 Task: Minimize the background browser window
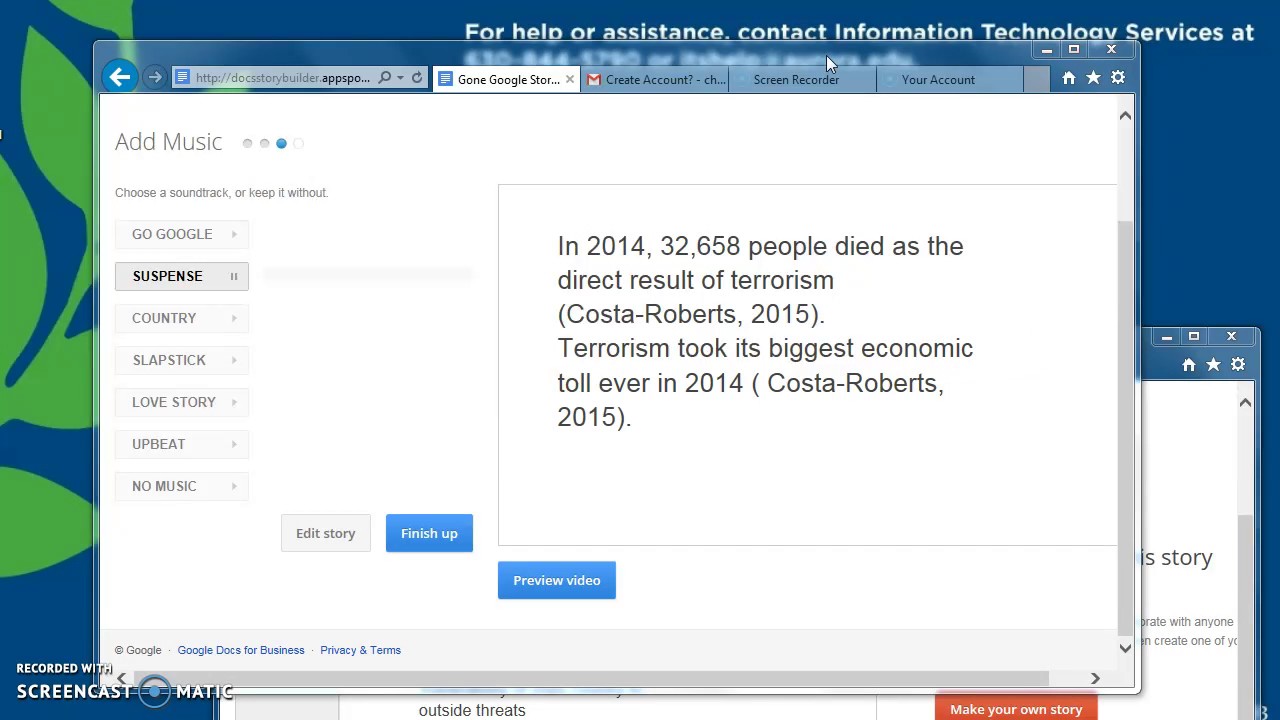tap(1166, 337)
